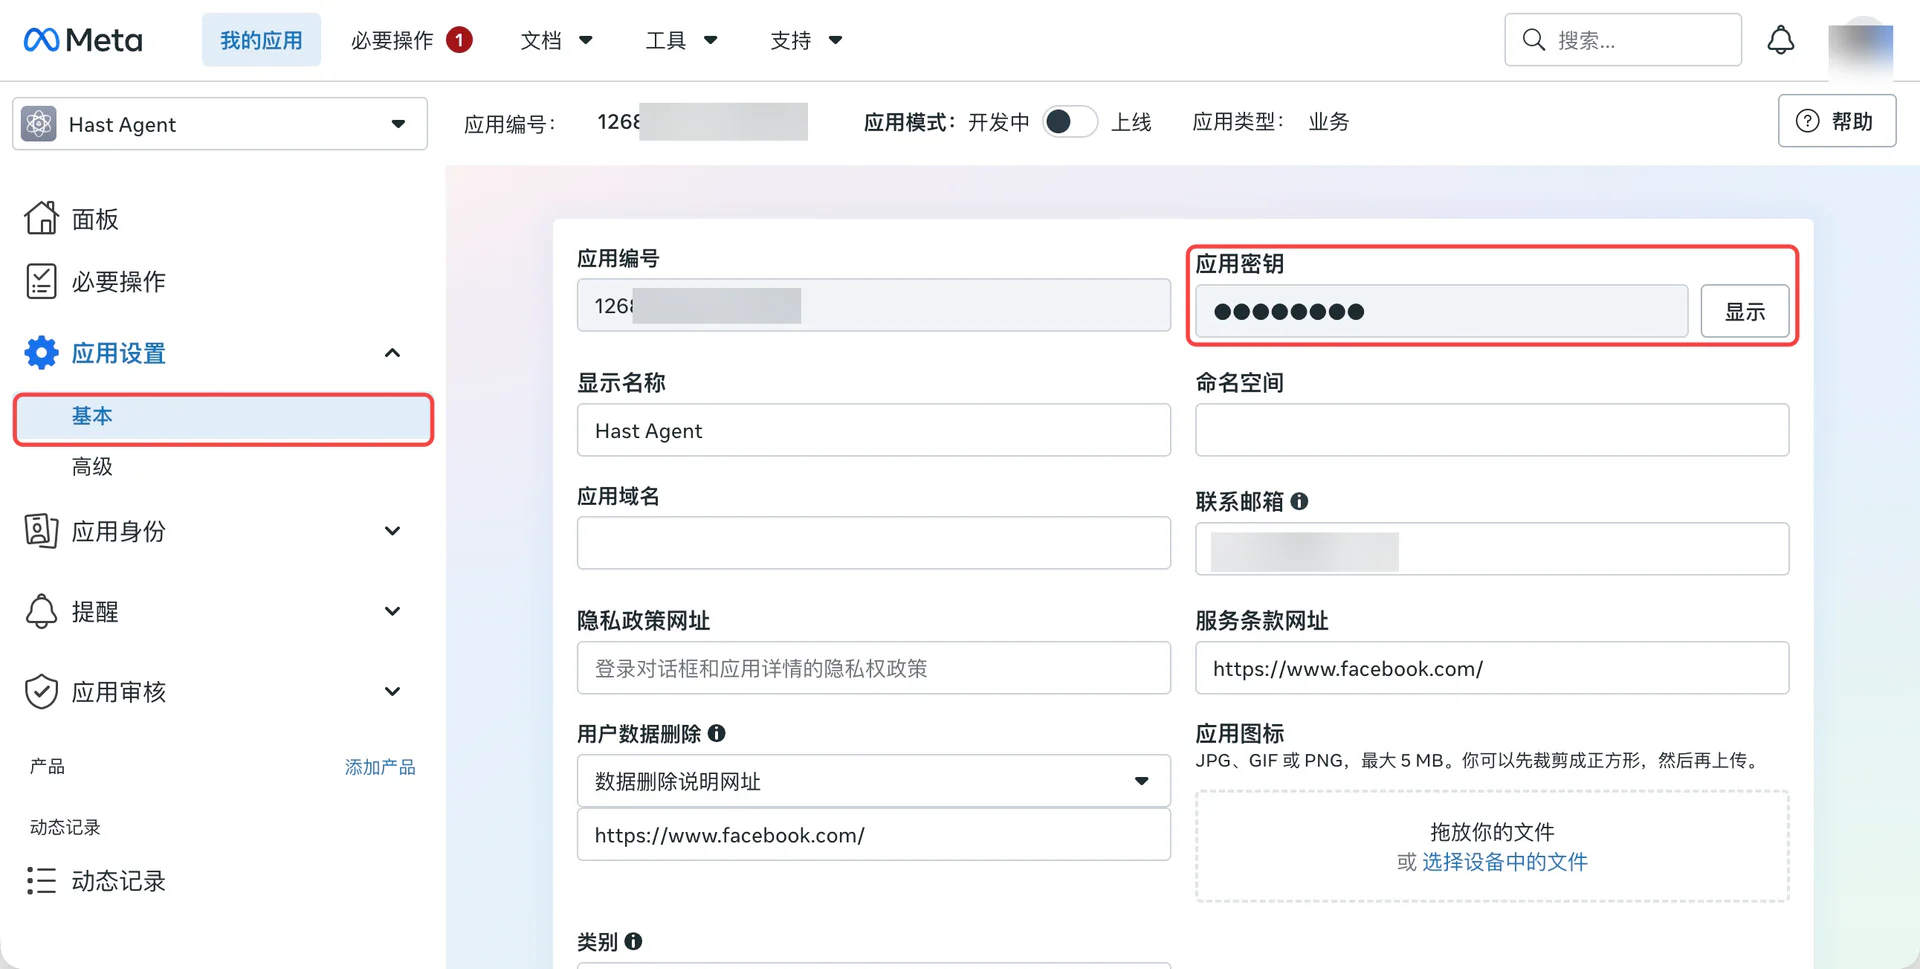Viewport: 1920px width, 969px height.
Task: Click the app icon file drop zone
Action: [x=1492, y=846]
